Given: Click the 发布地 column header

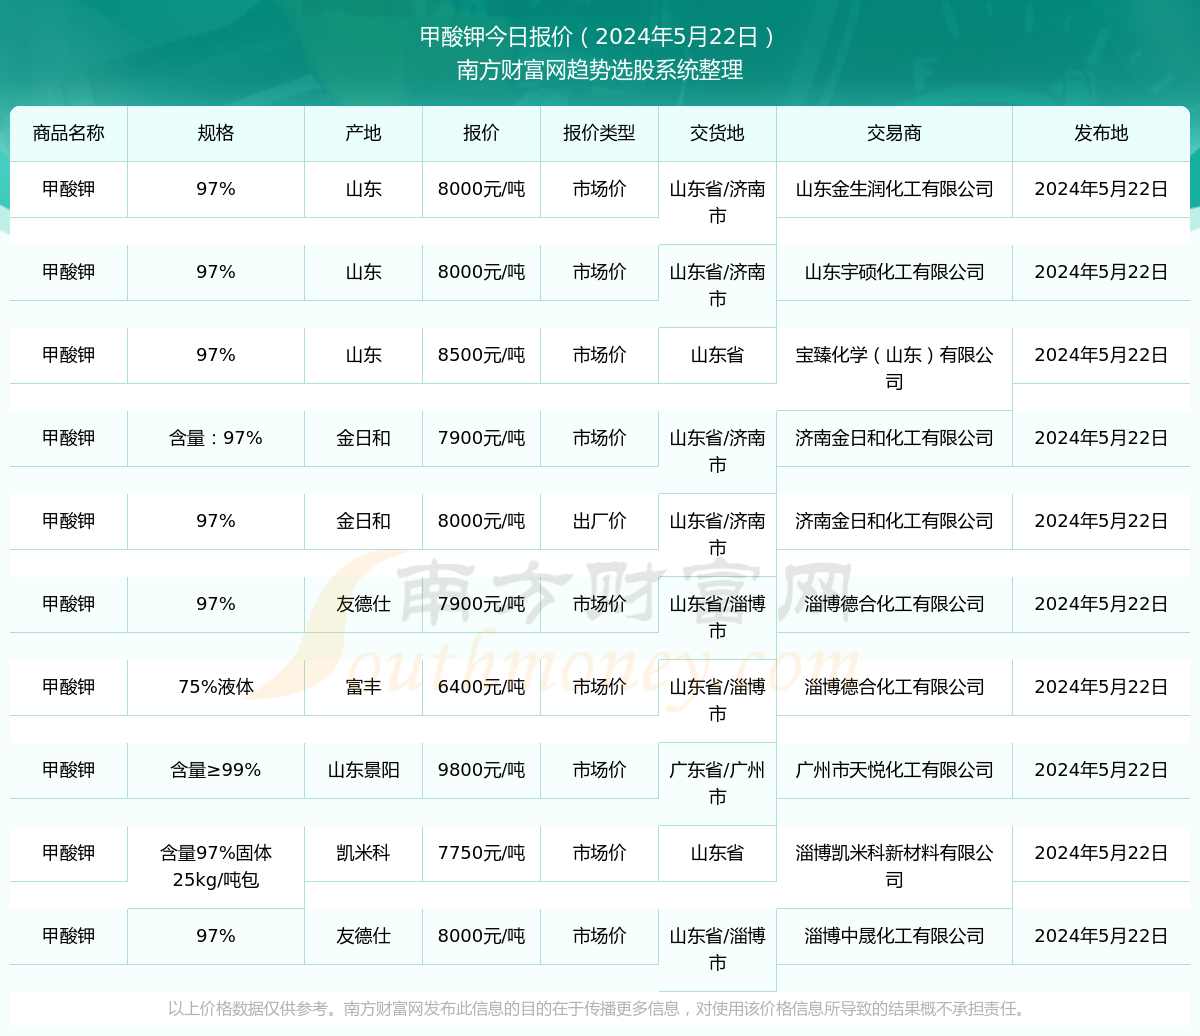Looking at the screenshot, I should click(x=1101, y=133).
